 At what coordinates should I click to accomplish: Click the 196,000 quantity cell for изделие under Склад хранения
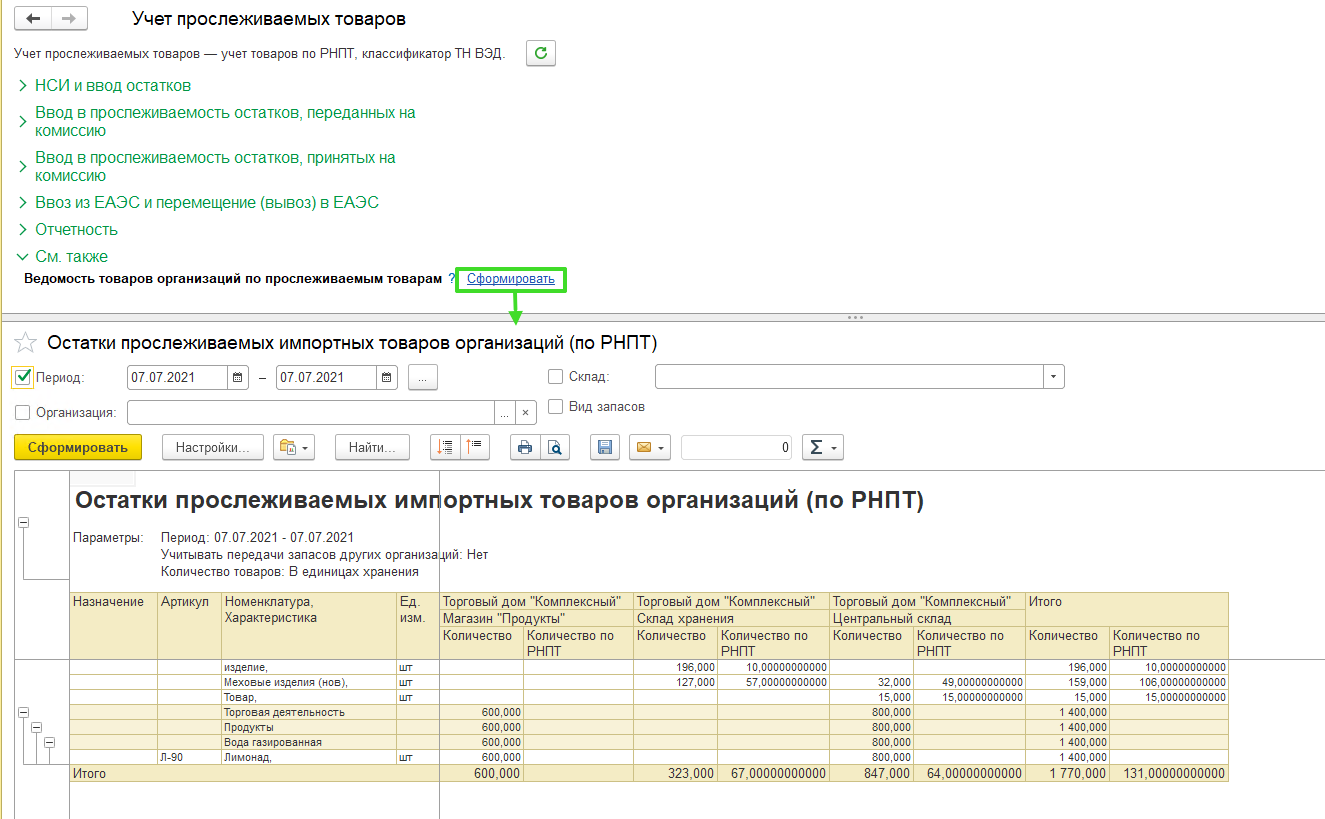[x=675, y=667]
